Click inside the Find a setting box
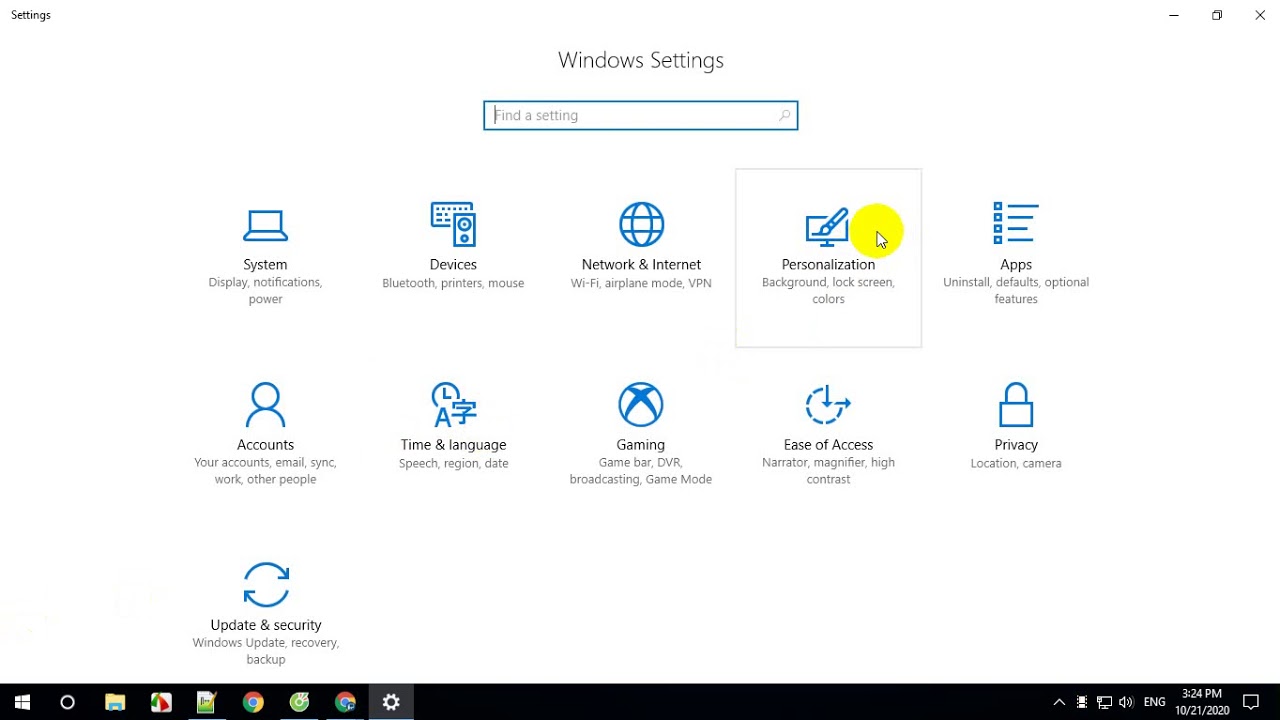 tap(641, 115)
